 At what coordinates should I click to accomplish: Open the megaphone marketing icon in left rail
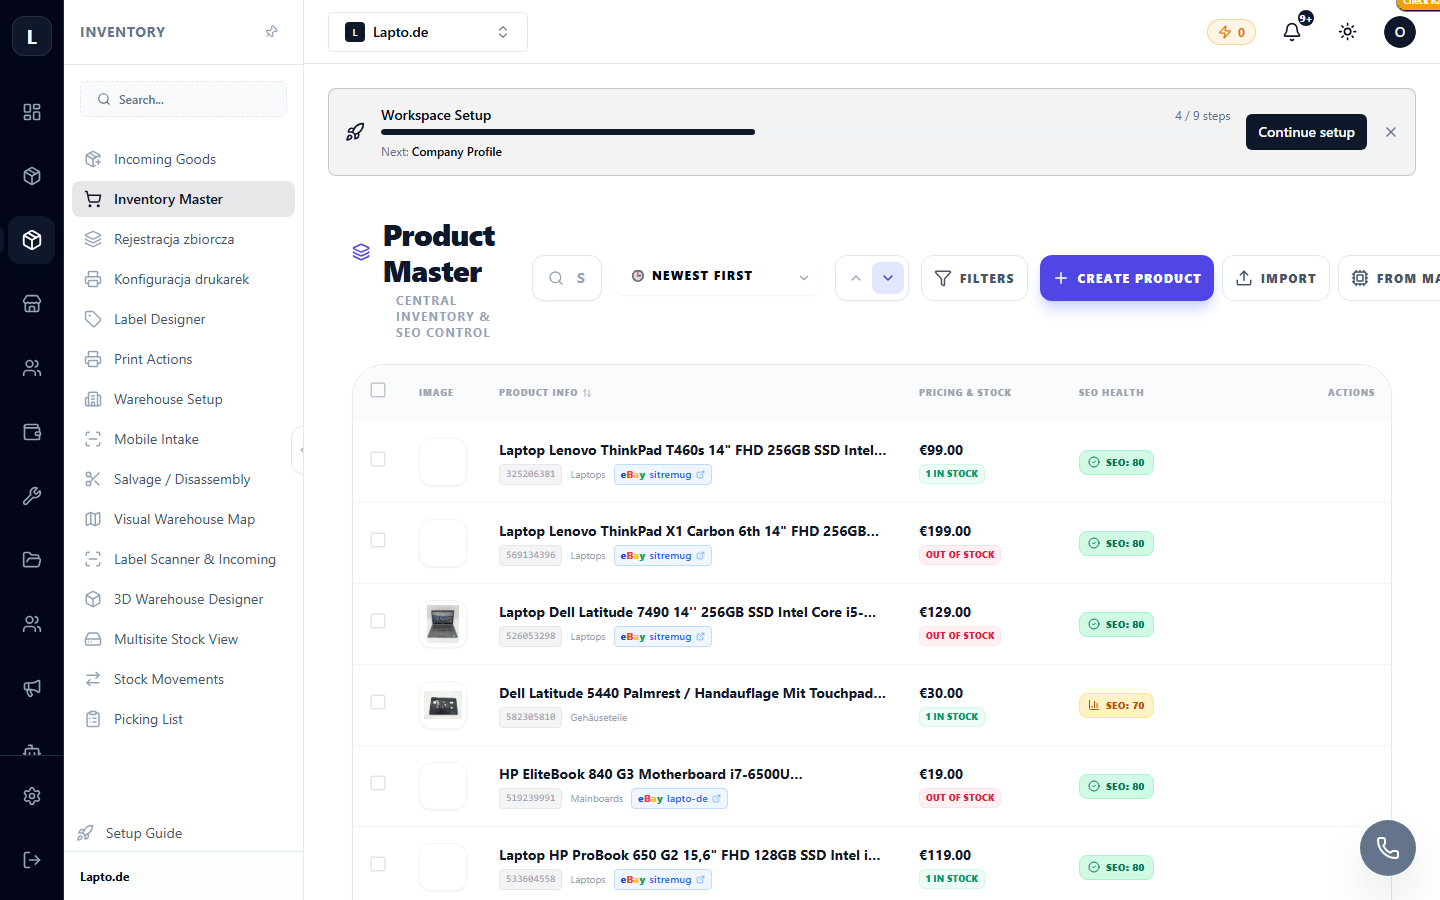point(32,688)
